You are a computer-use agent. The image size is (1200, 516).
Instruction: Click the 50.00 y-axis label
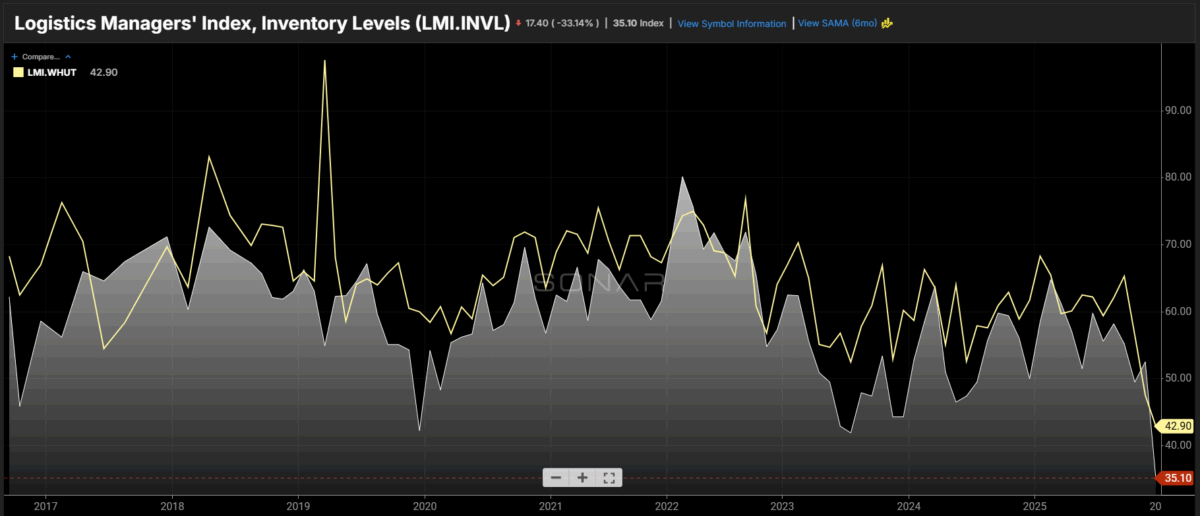coord(1180,378)
